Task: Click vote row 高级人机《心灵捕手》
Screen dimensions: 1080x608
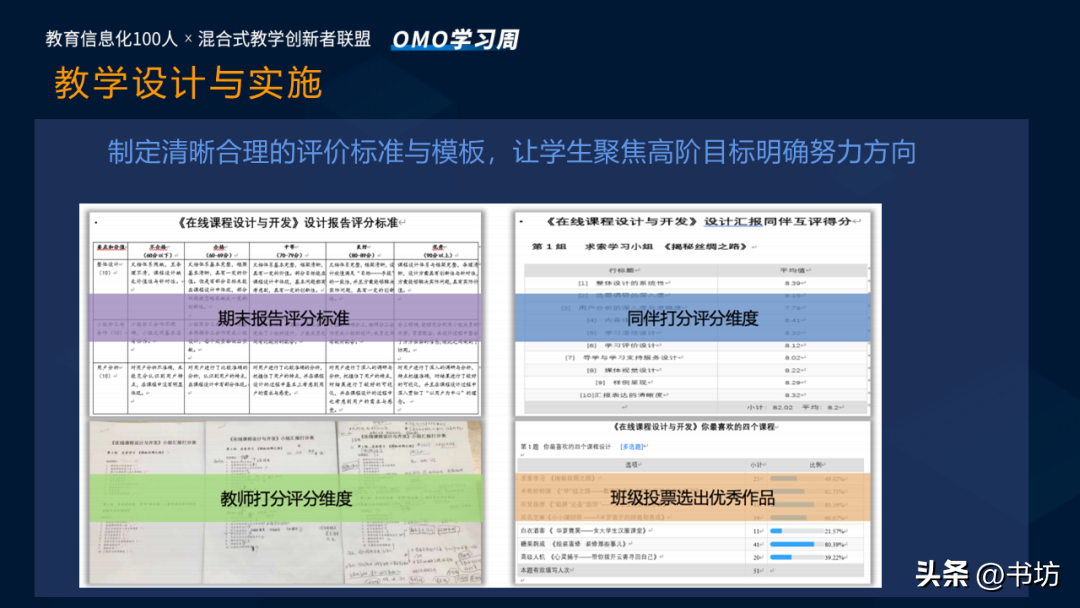Action: [x=691, y=557]
